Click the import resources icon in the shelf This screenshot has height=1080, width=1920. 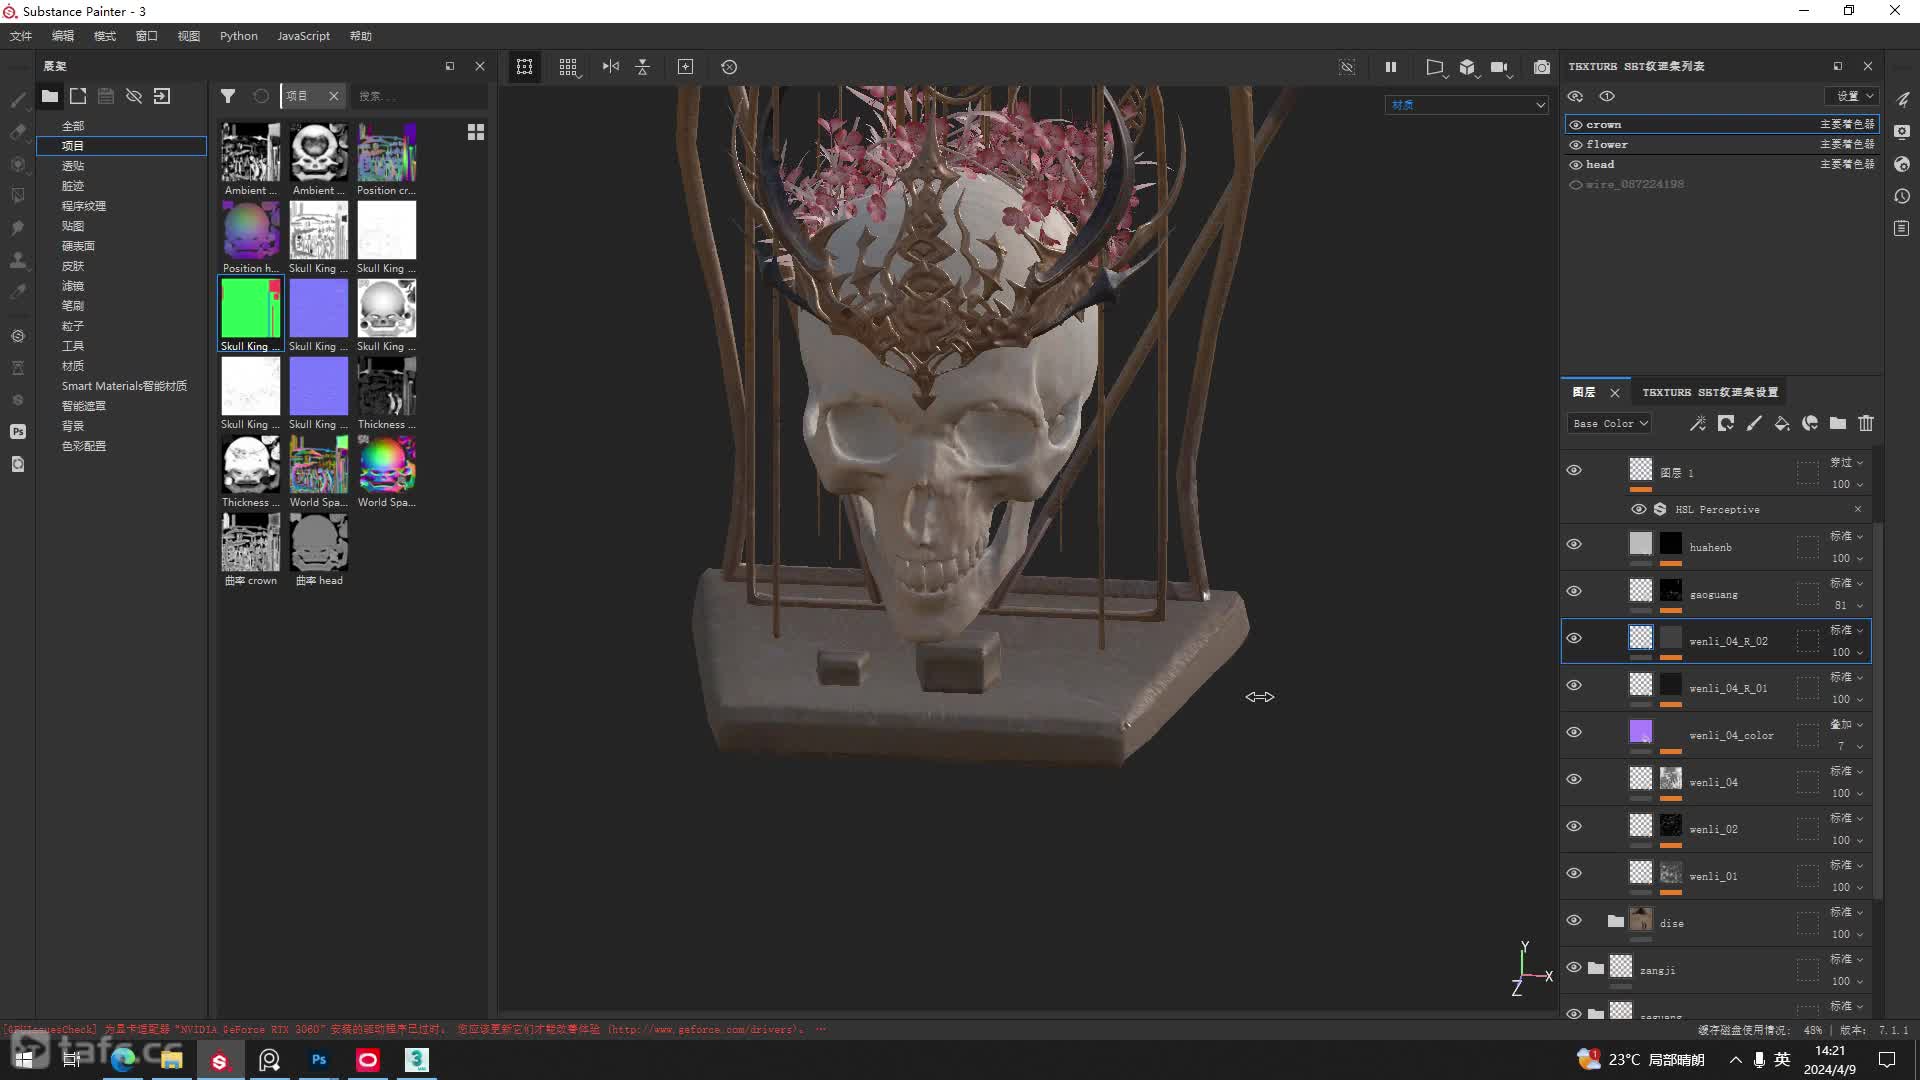[x=162, y=96]
